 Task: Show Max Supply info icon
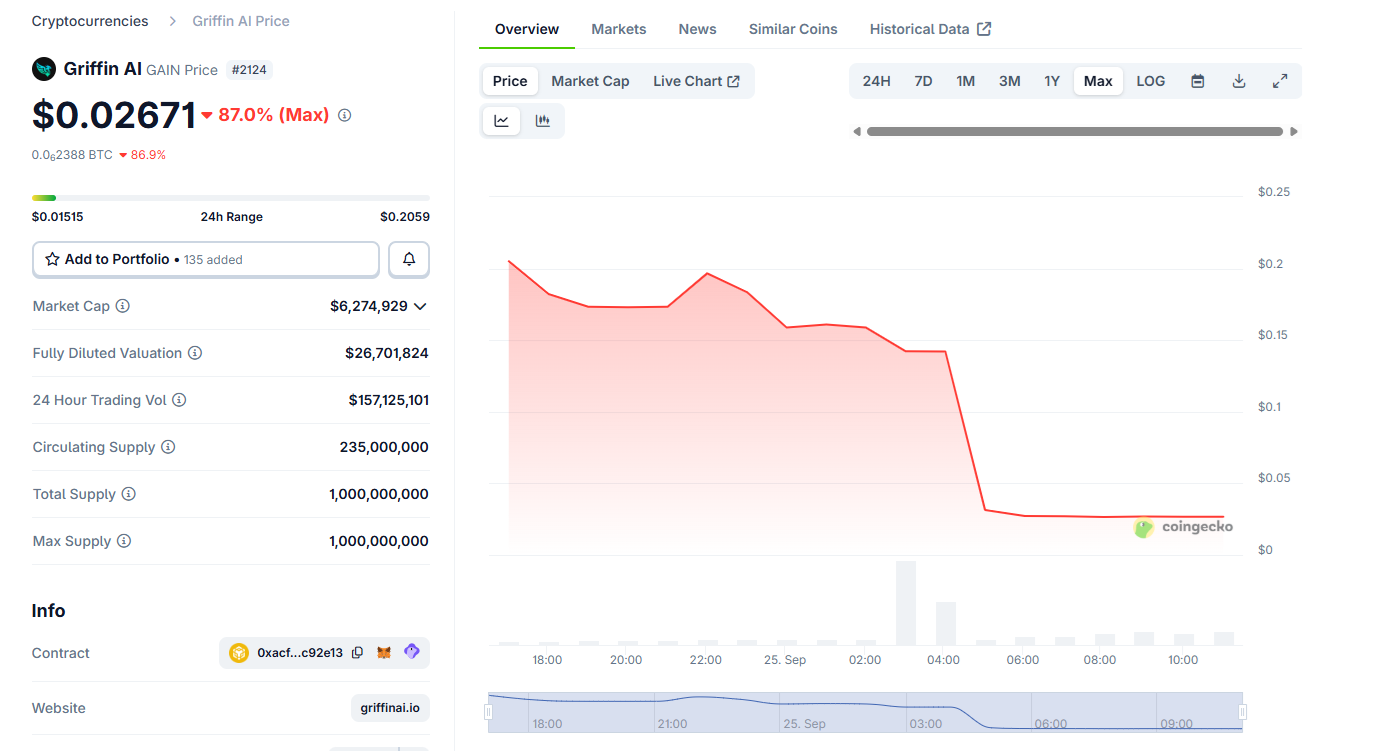(124, 541)
